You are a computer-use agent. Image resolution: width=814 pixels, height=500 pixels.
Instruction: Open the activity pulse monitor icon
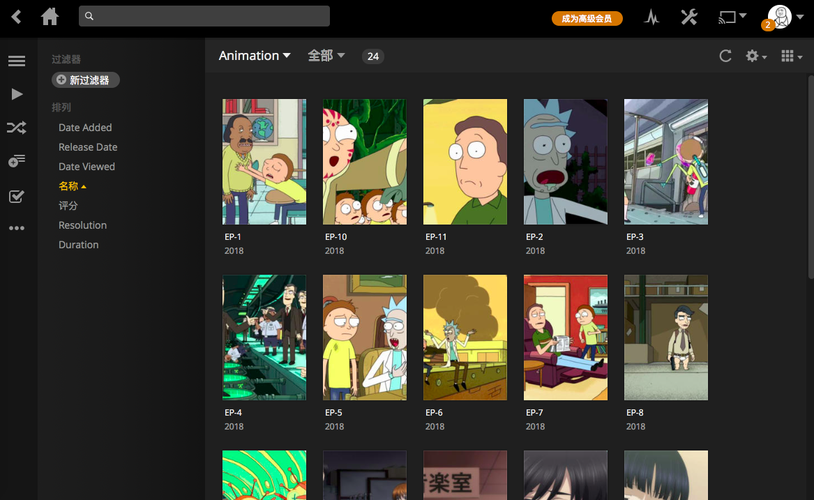tap(652, 17)
